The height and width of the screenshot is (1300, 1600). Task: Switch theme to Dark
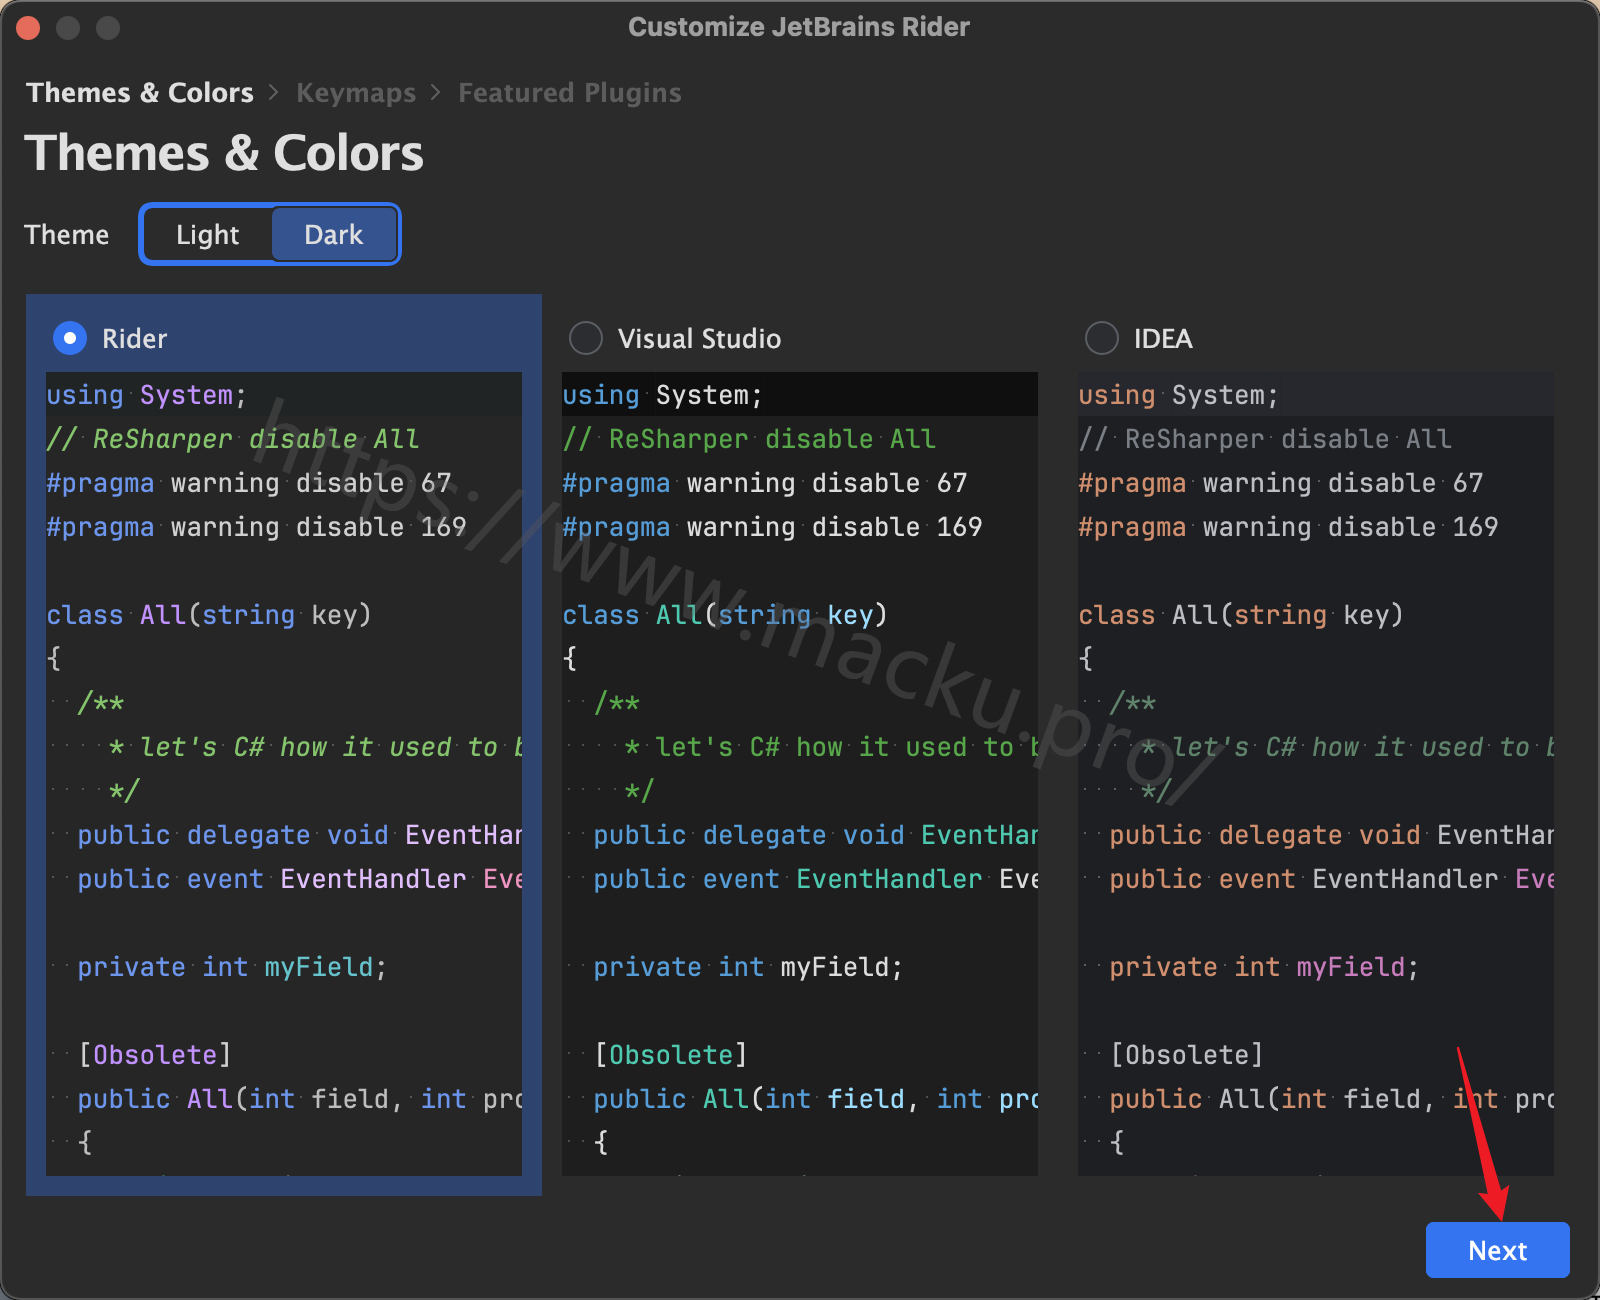click(x=334, y=235)
